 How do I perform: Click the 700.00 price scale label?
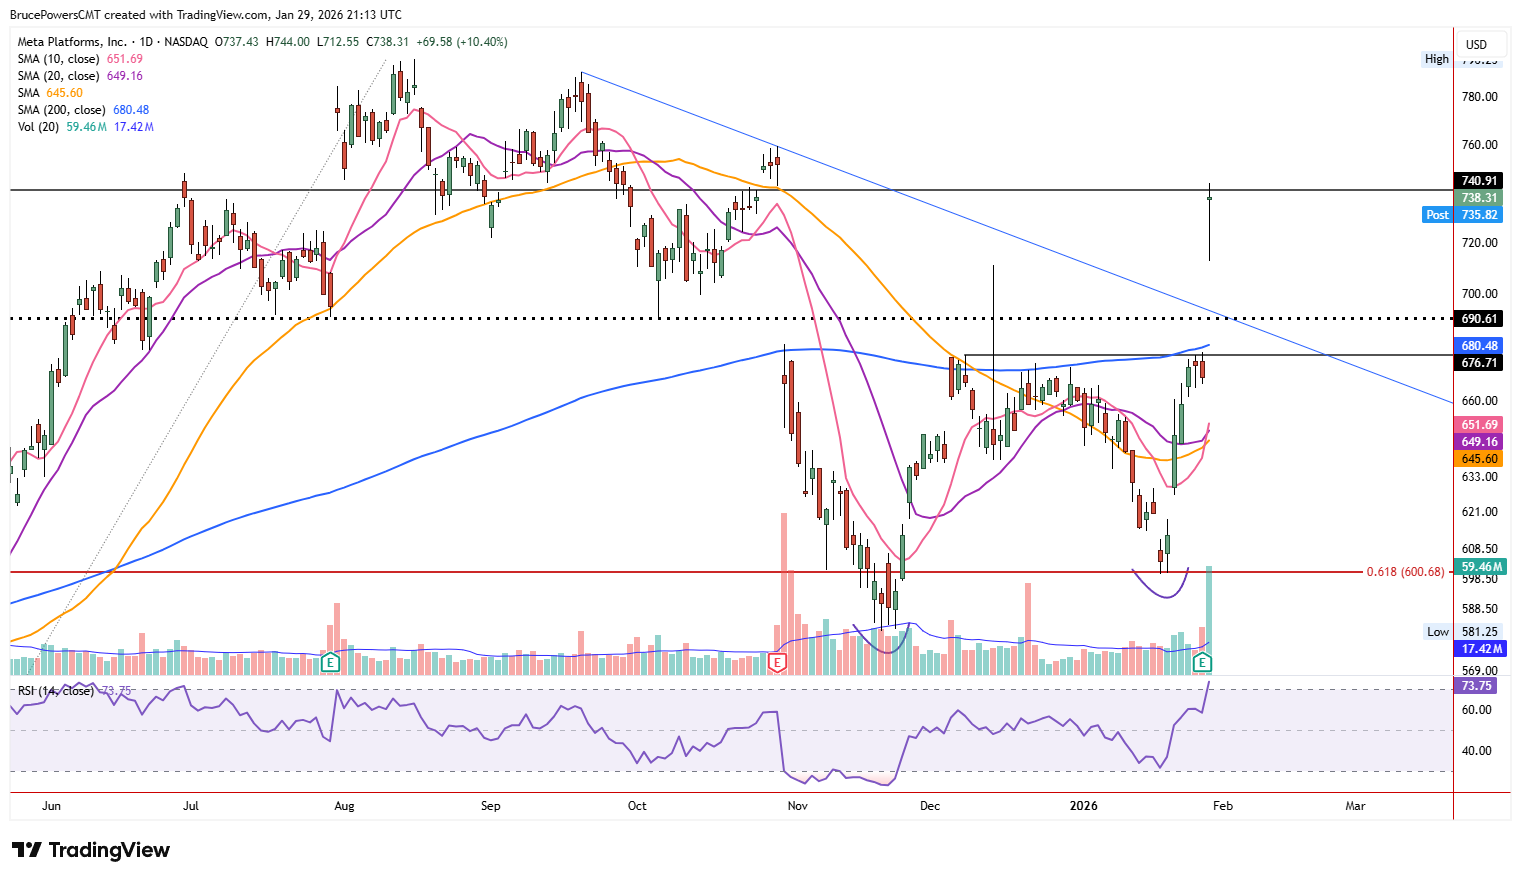(1479, 294)
